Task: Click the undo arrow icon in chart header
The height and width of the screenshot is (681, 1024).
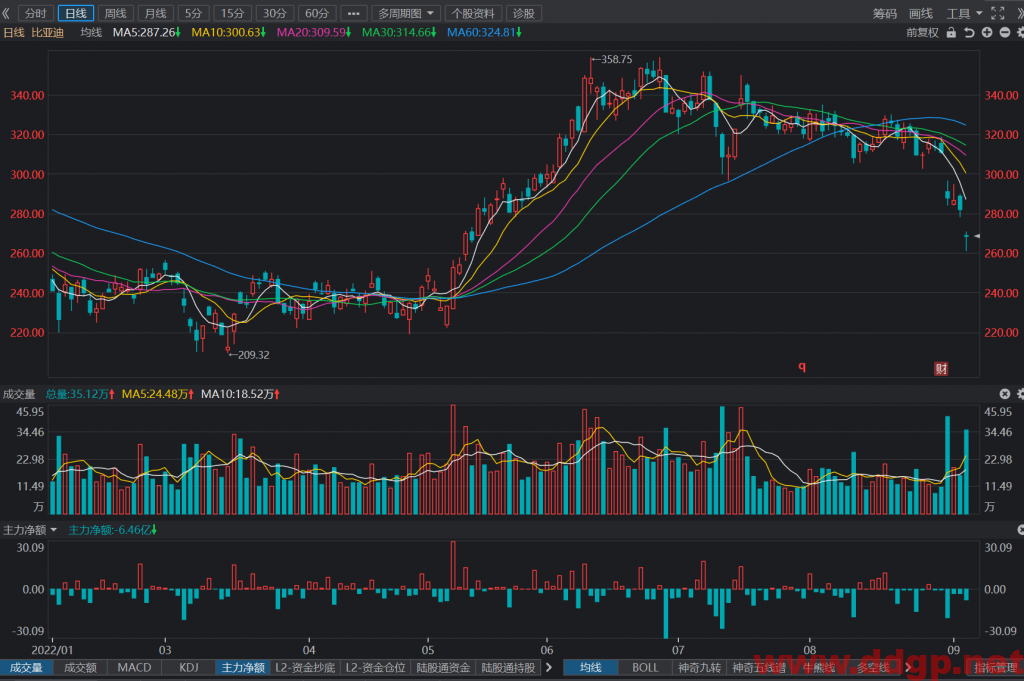Action: [969, 32]
